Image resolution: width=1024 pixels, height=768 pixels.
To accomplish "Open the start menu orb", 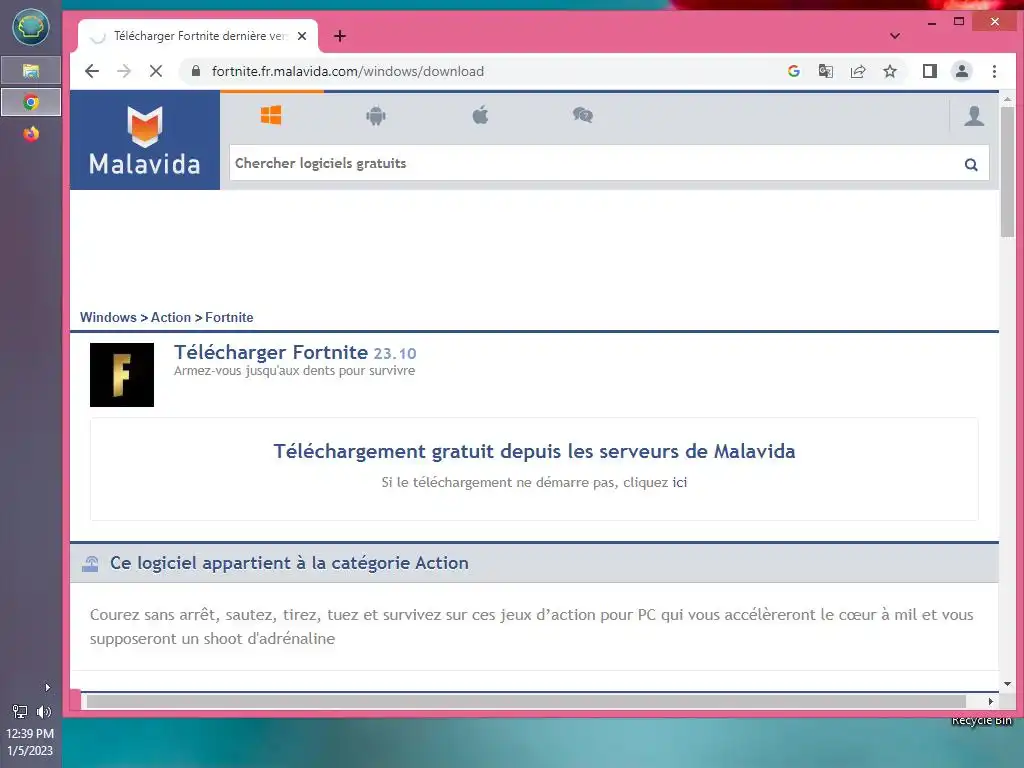I will point(31,27).
